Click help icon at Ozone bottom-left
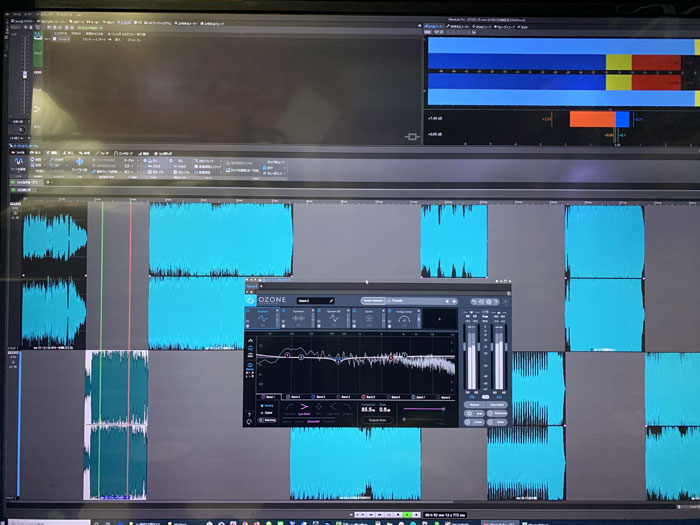This screenshot has height=525, width=700. tap(249, 415)
